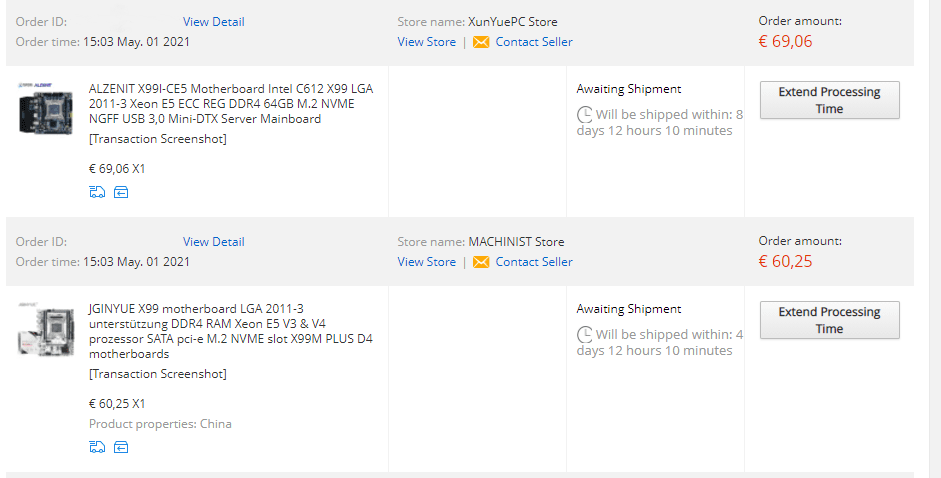
Task: Click clock icon in ALZENIT shipment status
Action: pyautogui.click(x=585, y=114)
